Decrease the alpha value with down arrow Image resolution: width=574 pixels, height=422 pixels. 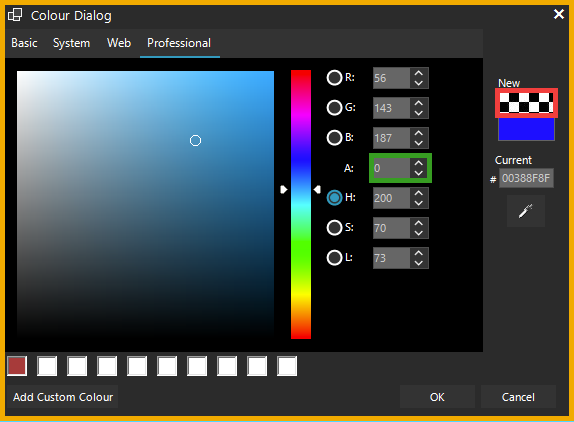pyautogui.click(x=419, y=173)
